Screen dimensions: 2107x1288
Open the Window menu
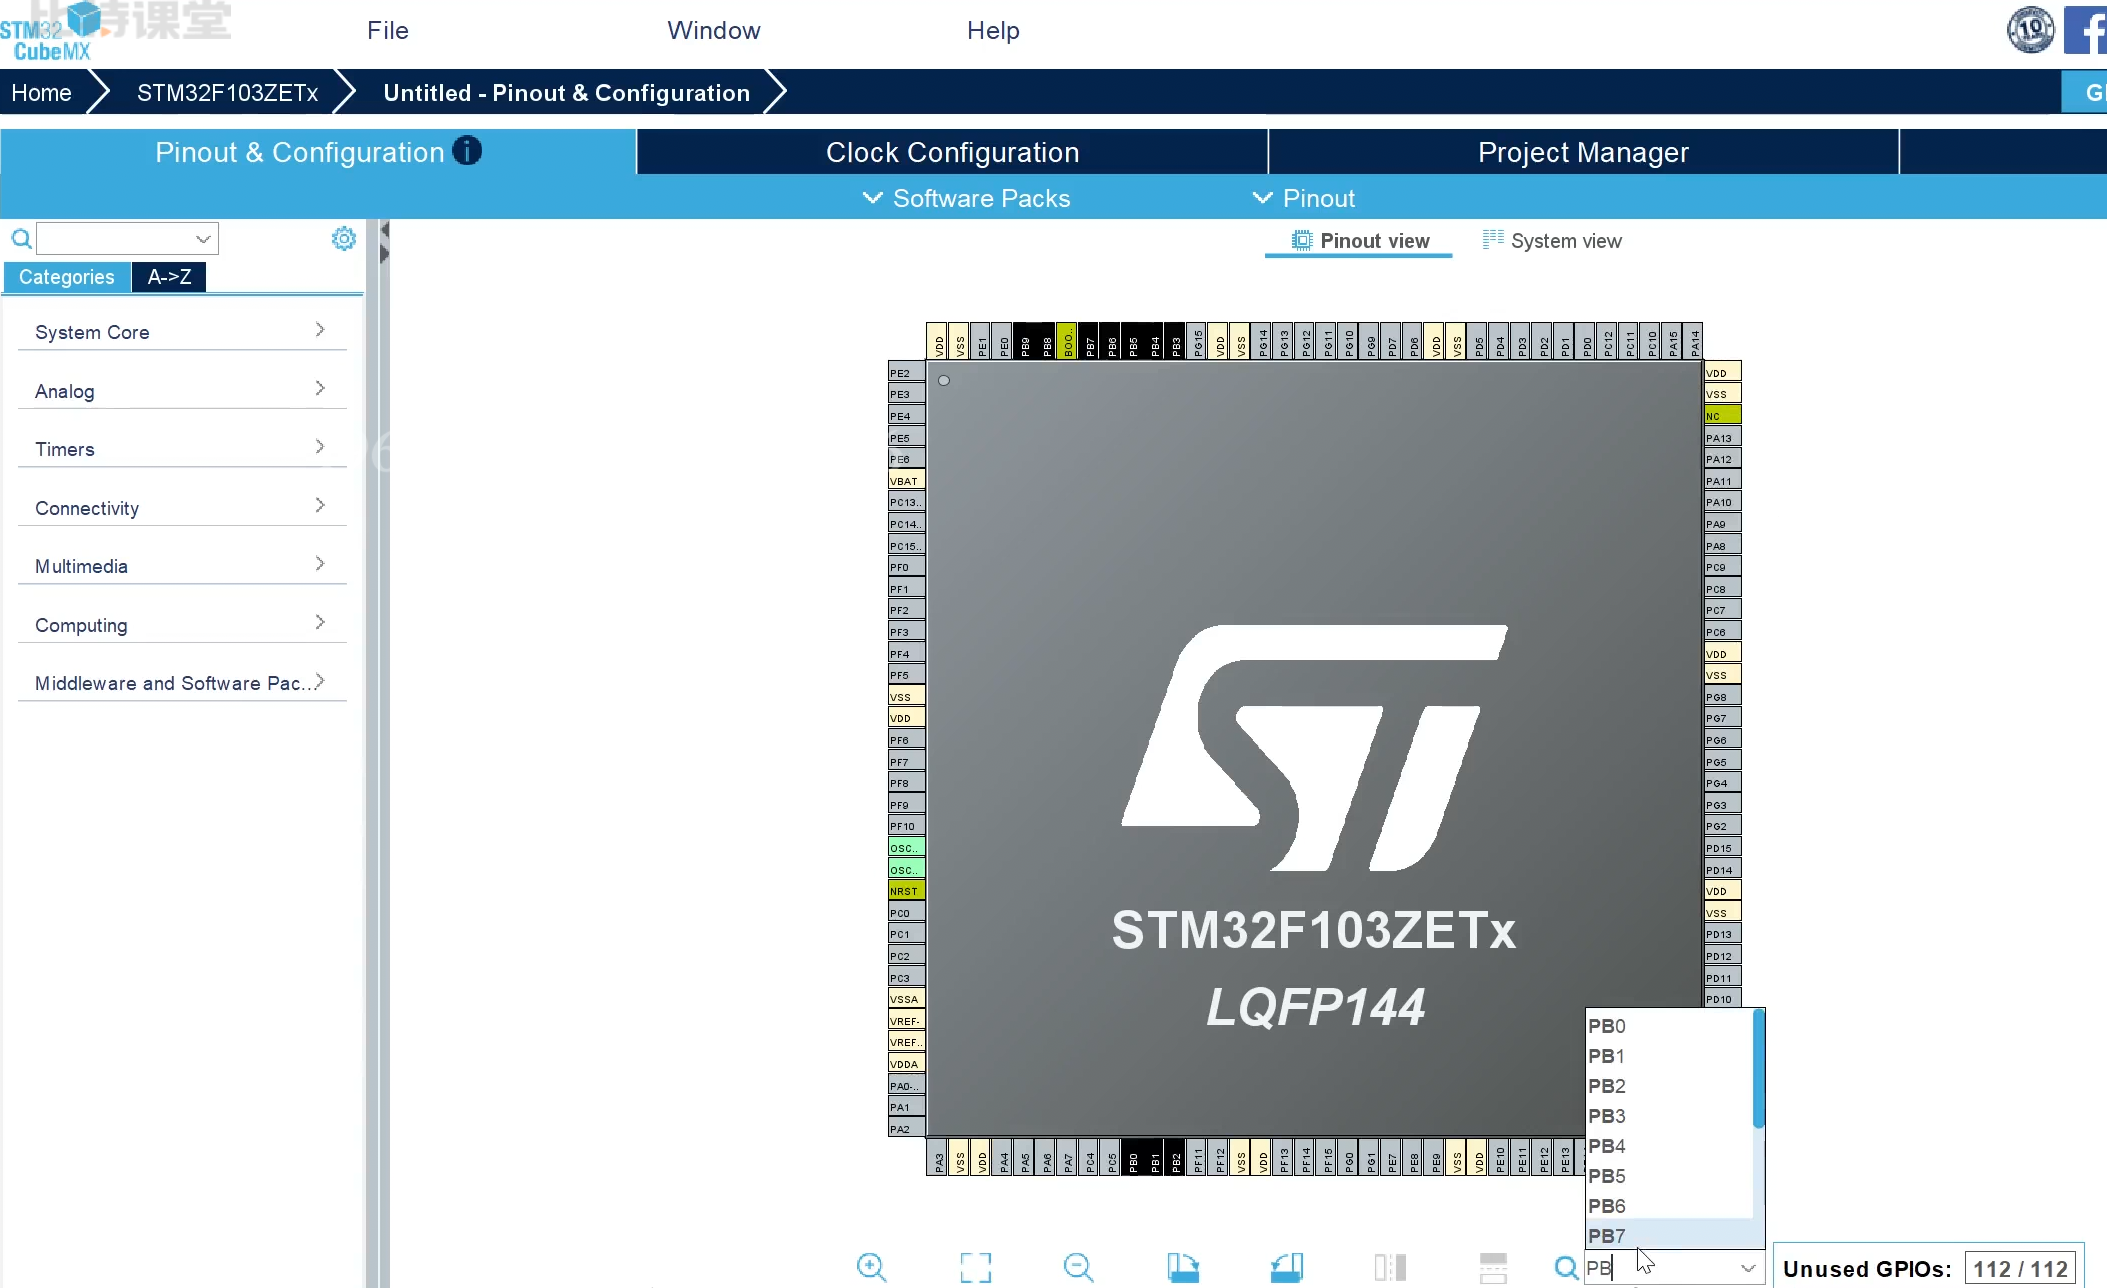714,30
